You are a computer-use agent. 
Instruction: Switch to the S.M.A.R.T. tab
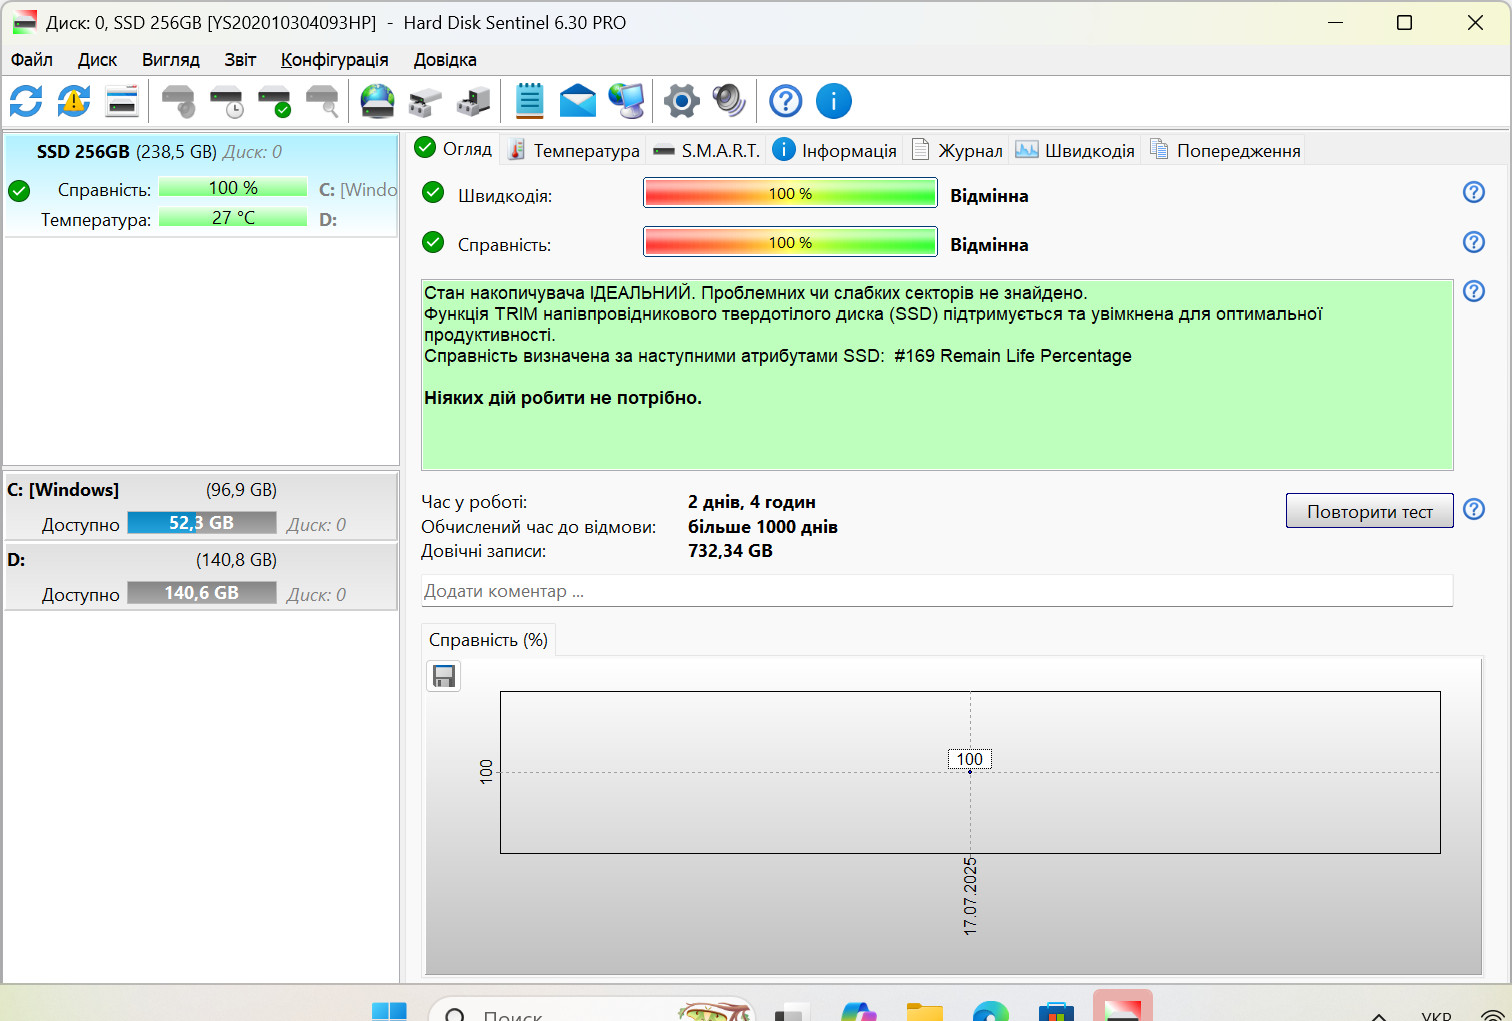point(707,151)
